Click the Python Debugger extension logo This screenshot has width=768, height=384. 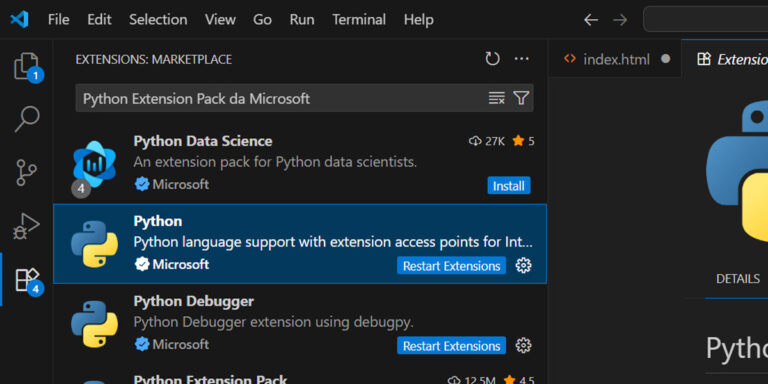[x=95, y=324]
